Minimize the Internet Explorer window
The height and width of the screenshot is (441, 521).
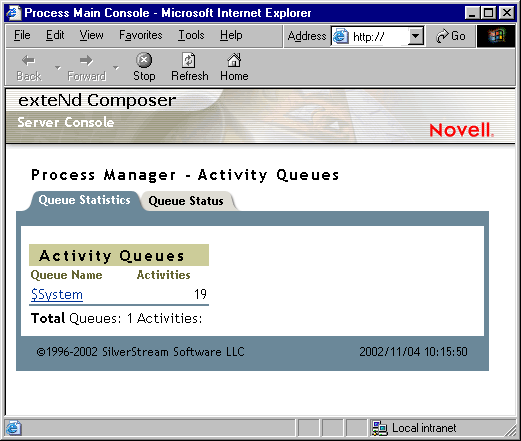click(472, 13)
